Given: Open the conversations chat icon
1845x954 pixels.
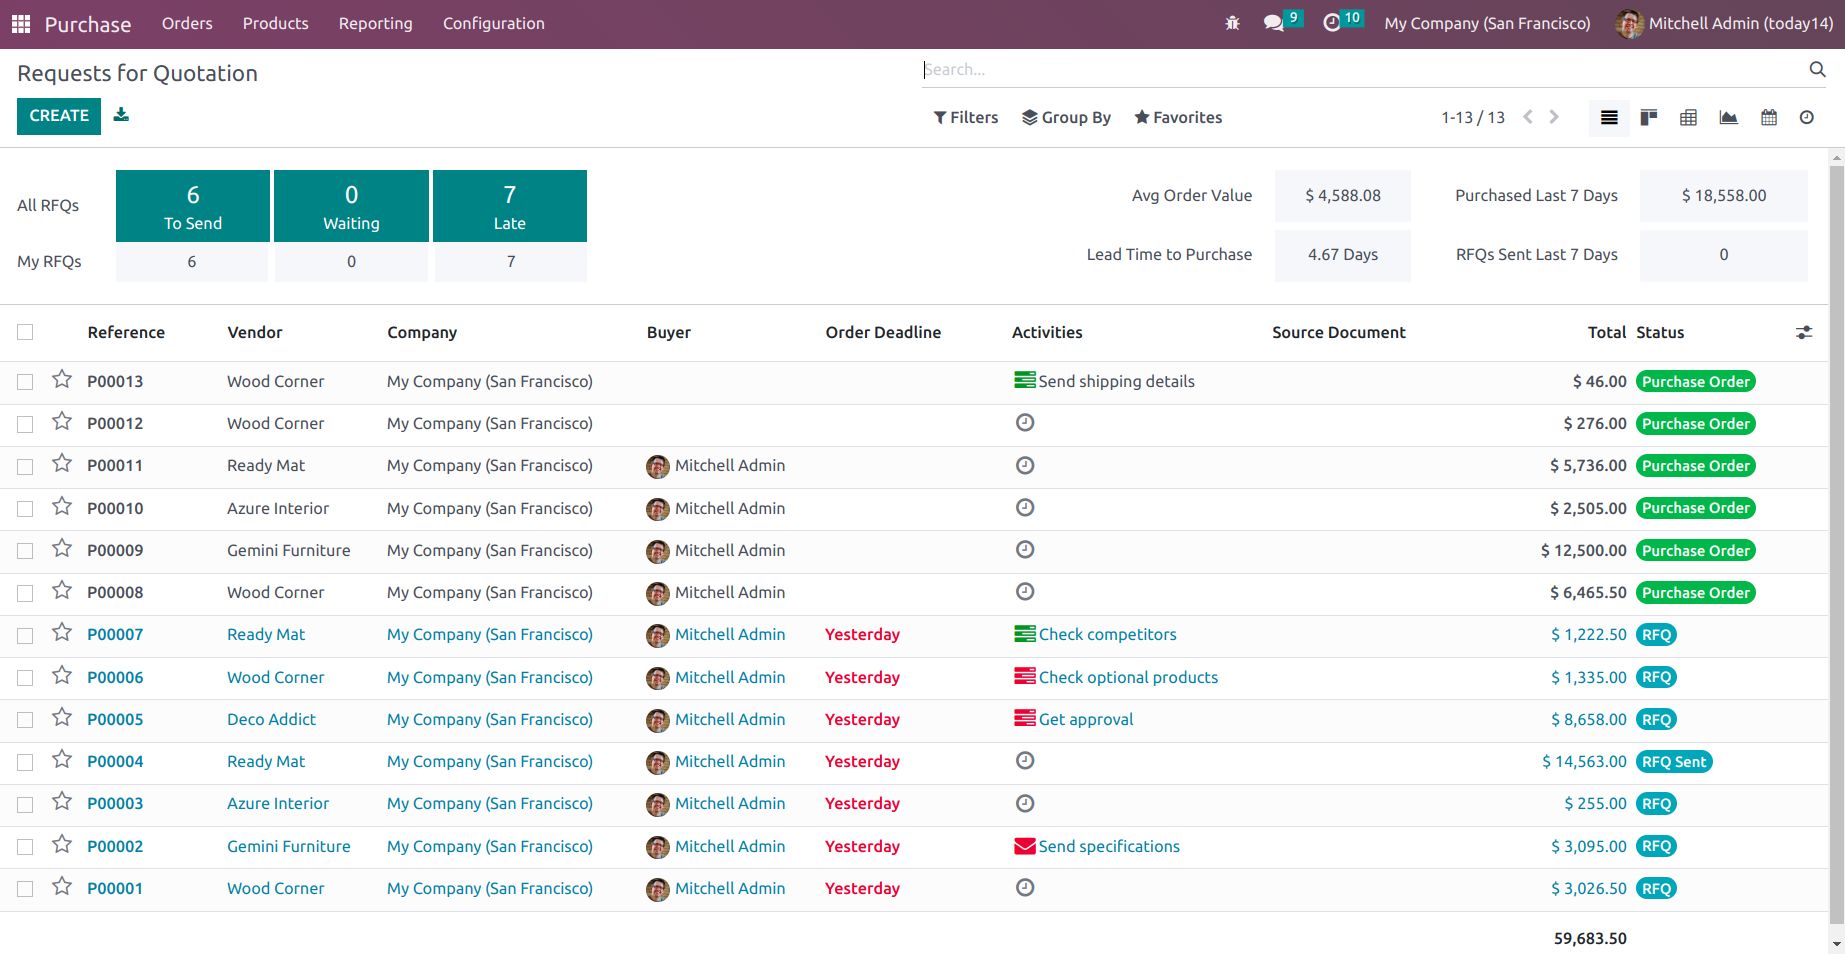Looking at the screenshot, I should [x=1273, y=23].
